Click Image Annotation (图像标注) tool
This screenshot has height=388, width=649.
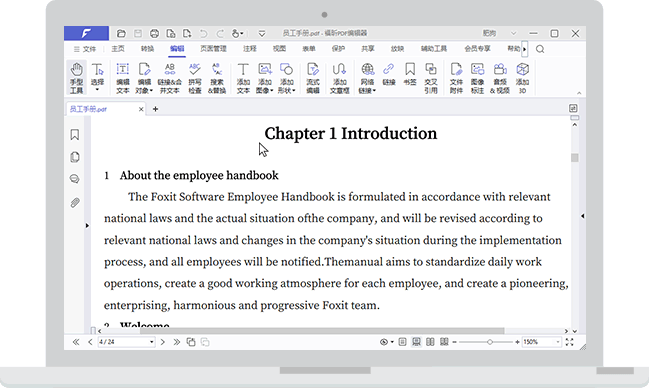[477, 78]
